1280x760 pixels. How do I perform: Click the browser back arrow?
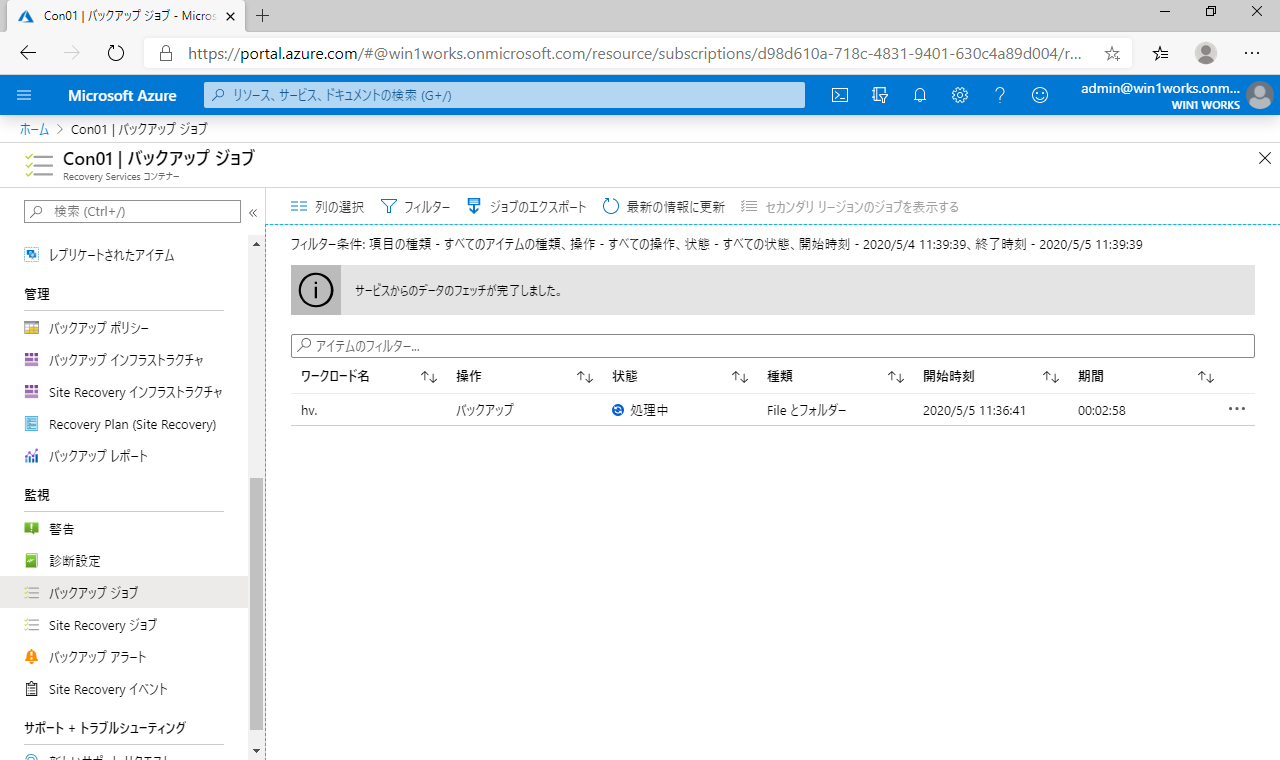click(28, 53)
